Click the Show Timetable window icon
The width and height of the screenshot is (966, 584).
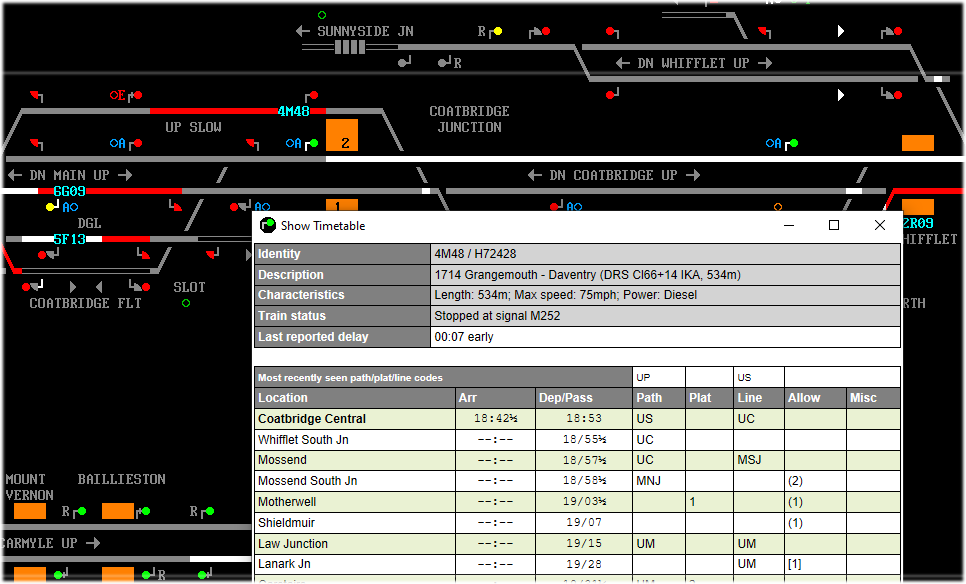(x=267, y=225)
